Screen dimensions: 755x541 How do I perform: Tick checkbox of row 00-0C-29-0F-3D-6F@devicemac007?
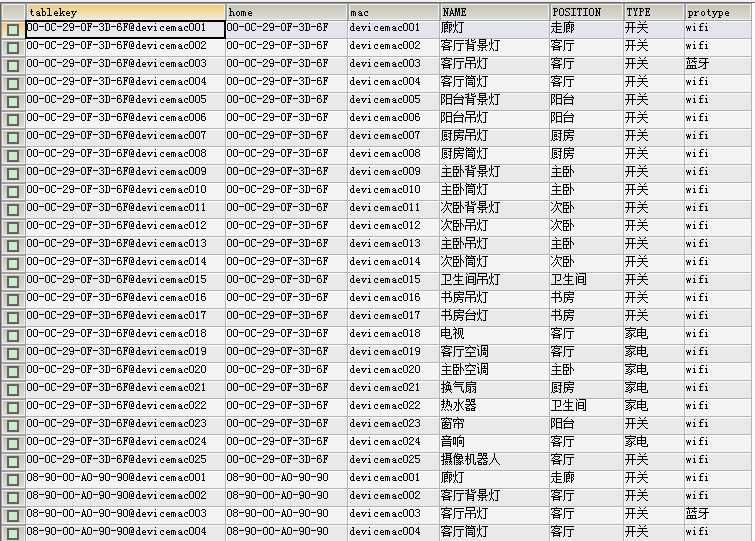pyautogui.click(x=13, y=138)
